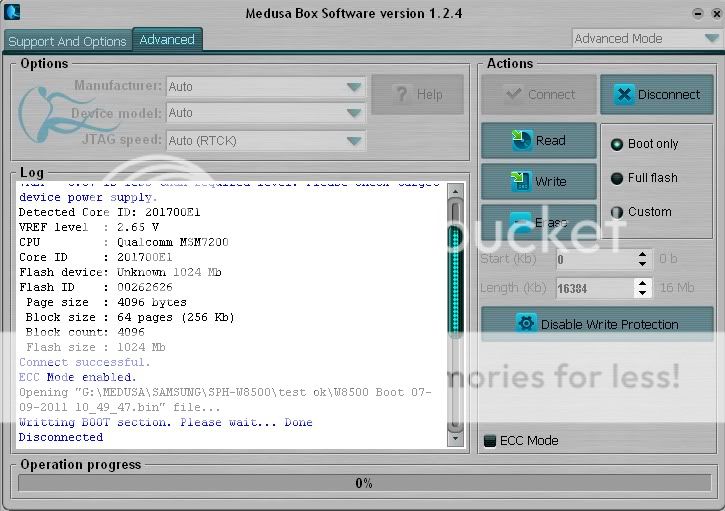
Task: Expand the Device model dropdown
Action: pyautogui.click(x=266, y=112)
